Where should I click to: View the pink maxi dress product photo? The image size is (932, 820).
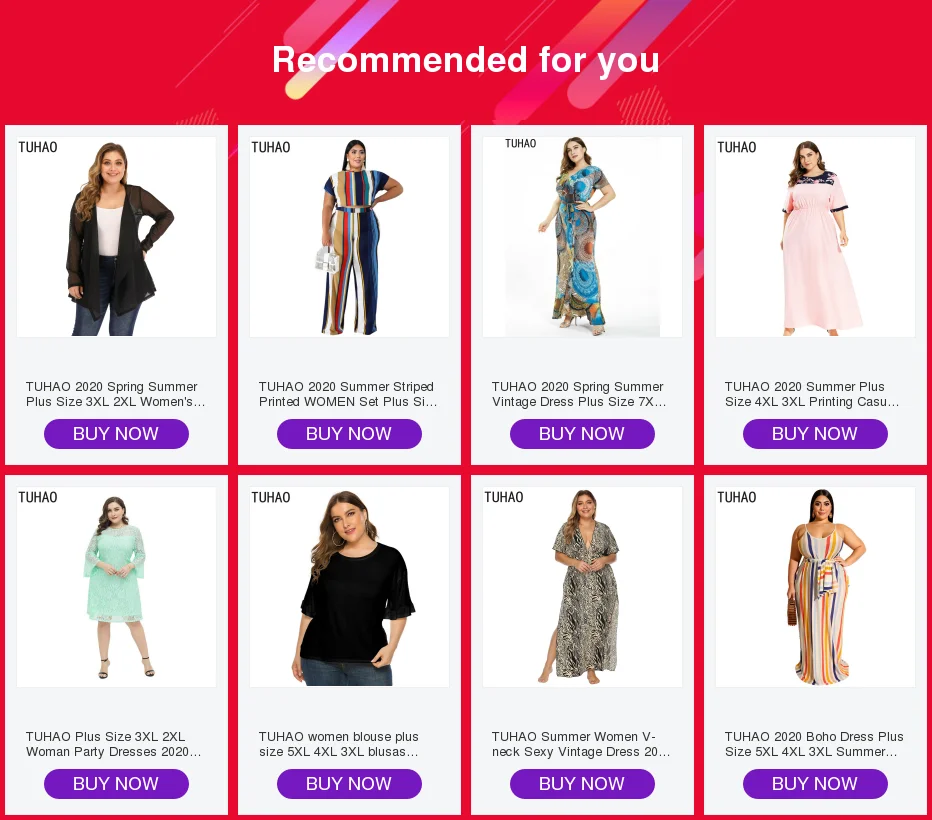pyautogui.click(x=816, y=237)
